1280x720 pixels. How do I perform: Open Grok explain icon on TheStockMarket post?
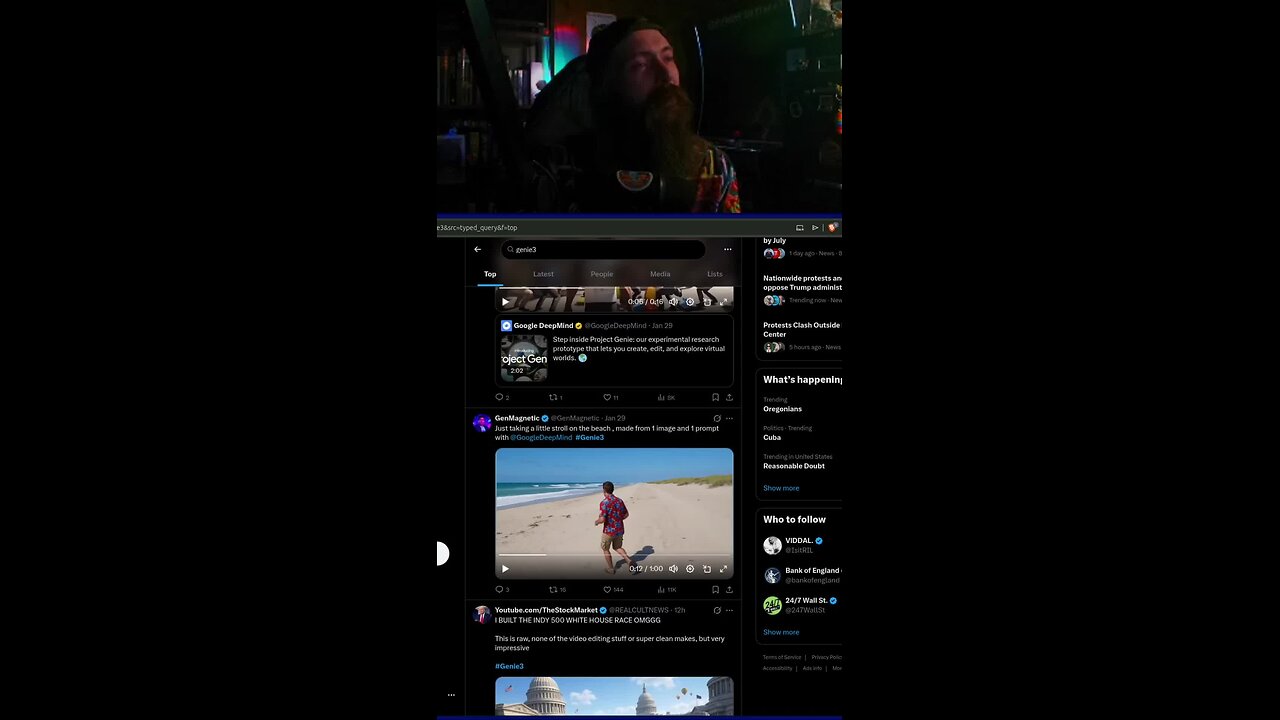pyautogui.click(x=717, y=610)
